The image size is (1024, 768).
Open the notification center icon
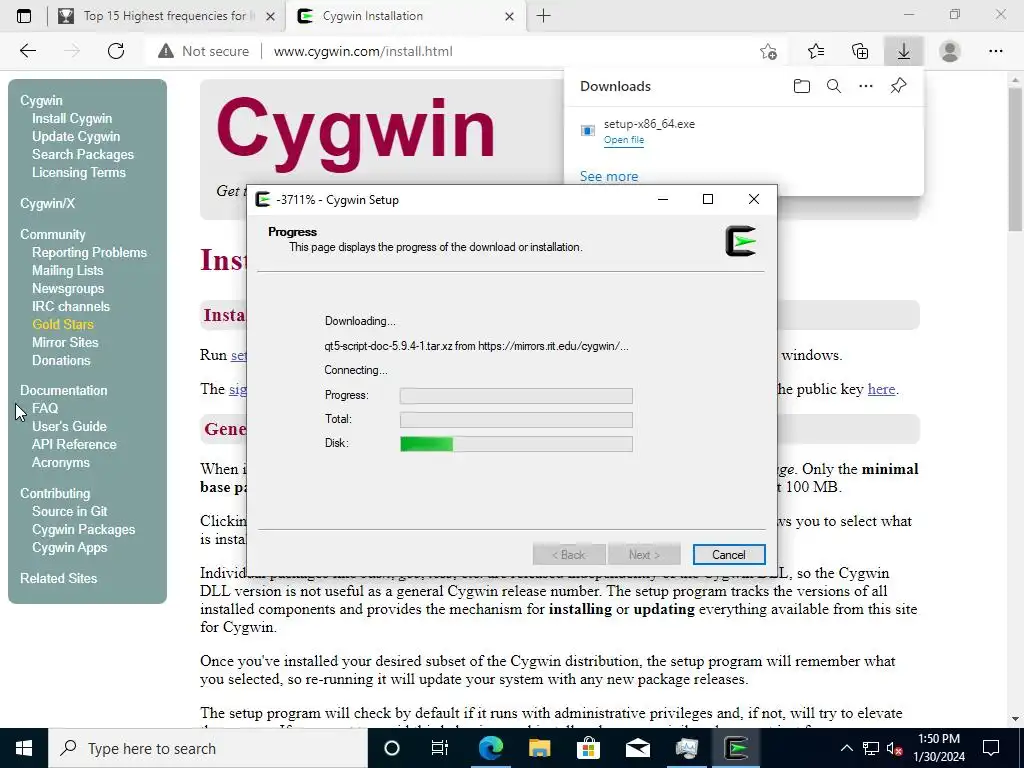[x=991, y=748]
